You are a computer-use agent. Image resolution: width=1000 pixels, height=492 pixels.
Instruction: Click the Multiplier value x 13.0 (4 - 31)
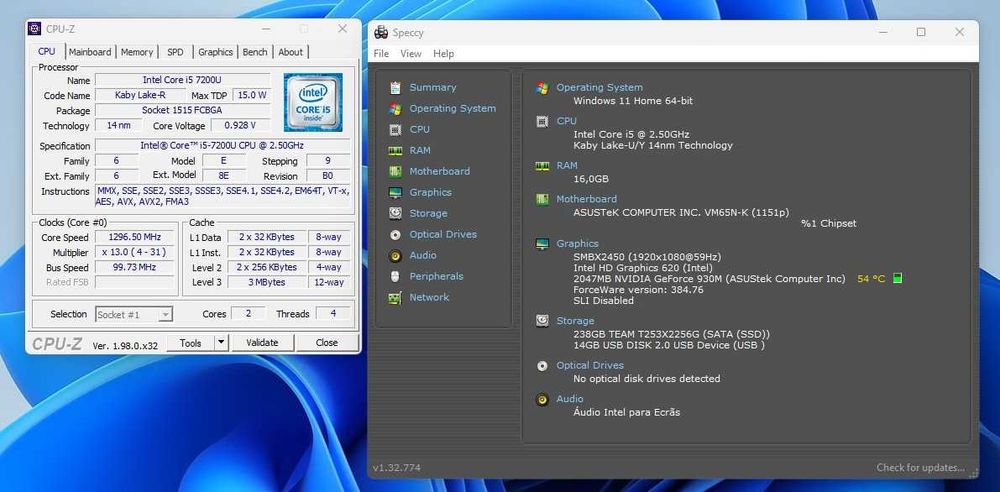[135, 252]
